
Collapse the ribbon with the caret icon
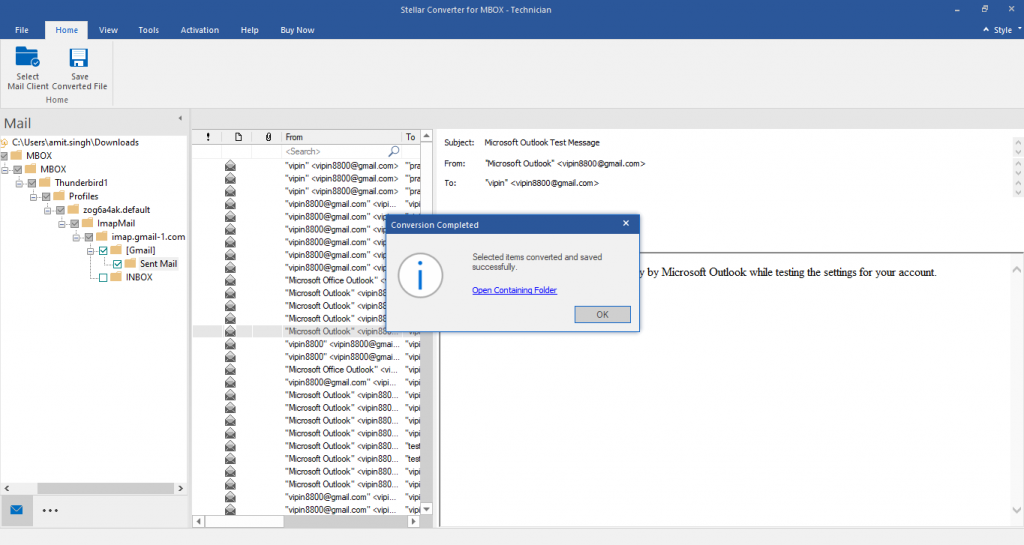[x=985, y=29]
